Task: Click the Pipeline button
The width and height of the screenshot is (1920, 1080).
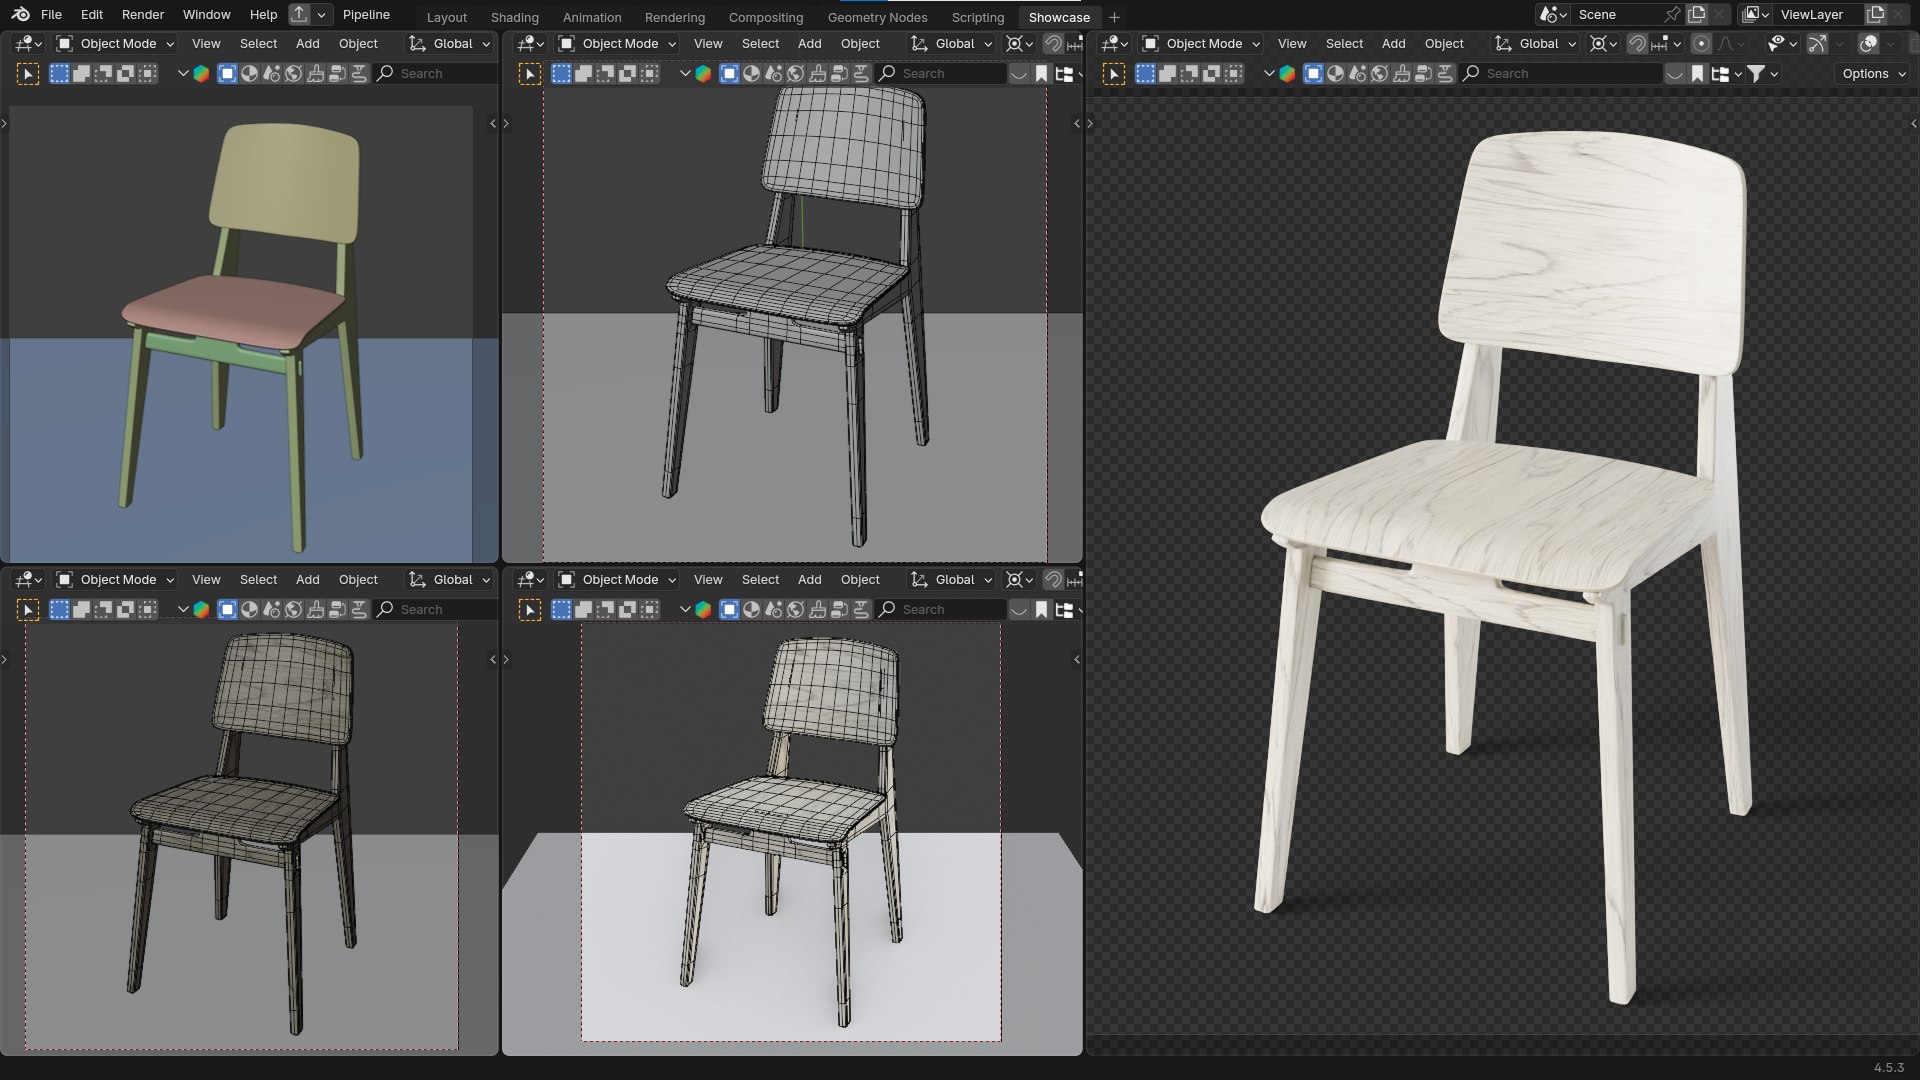Action: click(366, 15)
